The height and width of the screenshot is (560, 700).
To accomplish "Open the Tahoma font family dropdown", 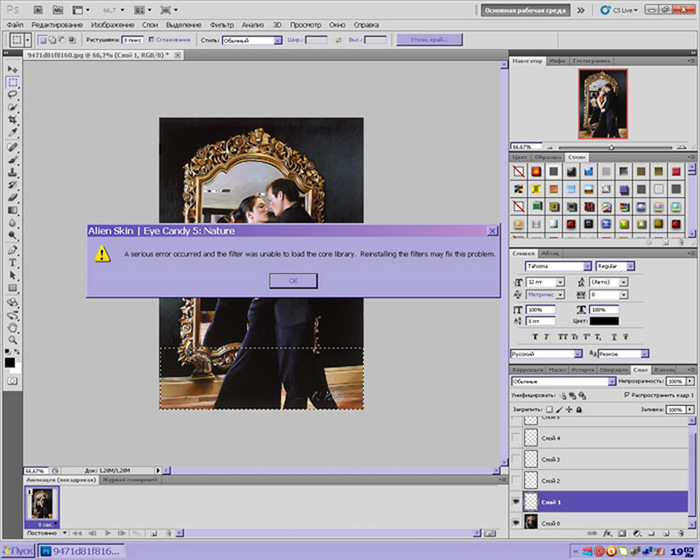I will (588, 266).
